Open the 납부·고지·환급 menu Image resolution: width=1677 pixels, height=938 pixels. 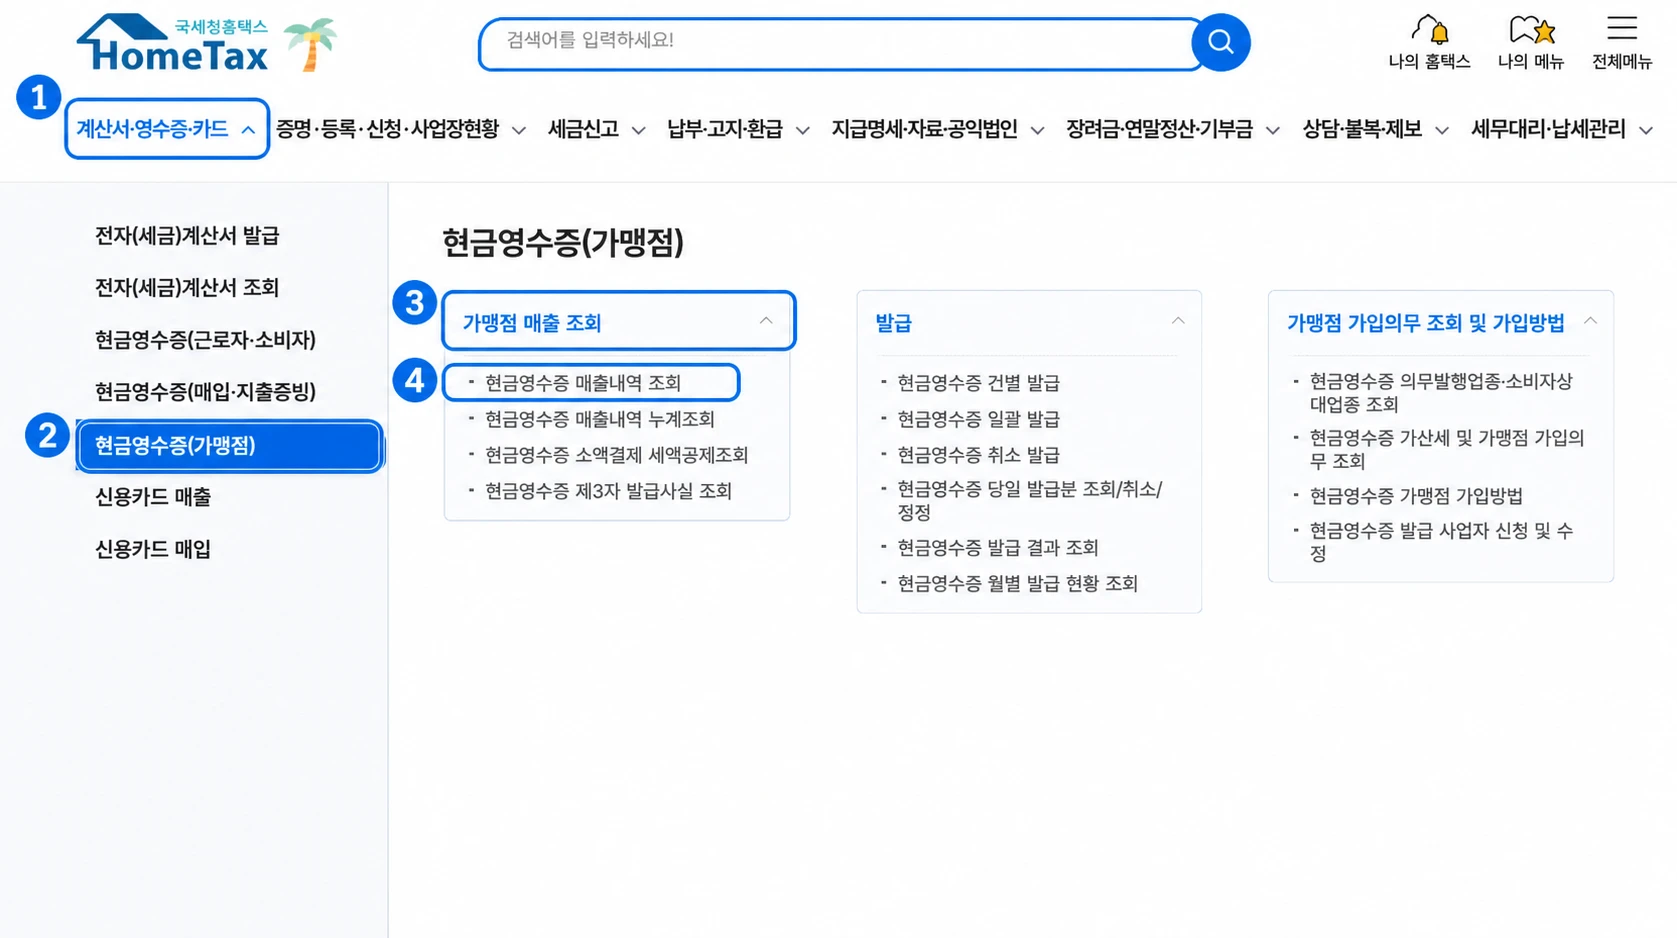(x=738, y=129)
